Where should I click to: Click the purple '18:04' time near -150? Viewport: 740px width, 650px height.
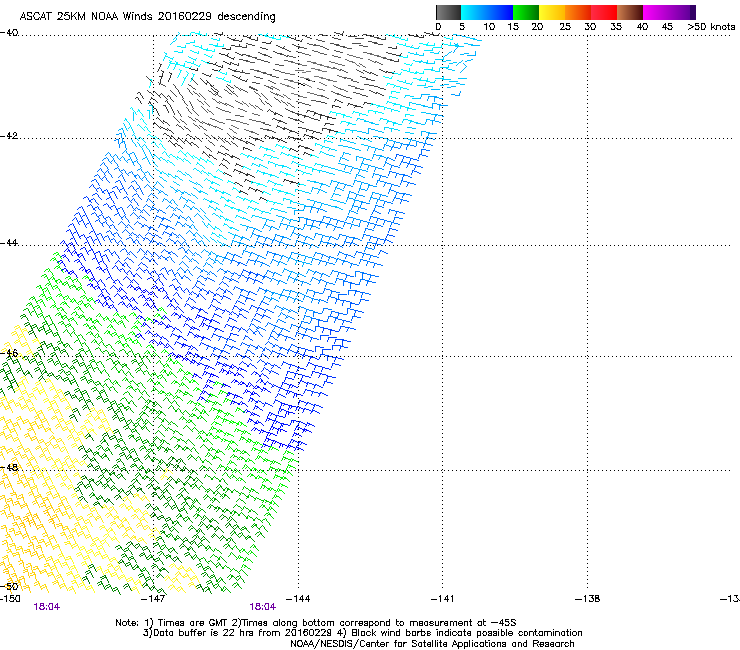pos(47,607)
